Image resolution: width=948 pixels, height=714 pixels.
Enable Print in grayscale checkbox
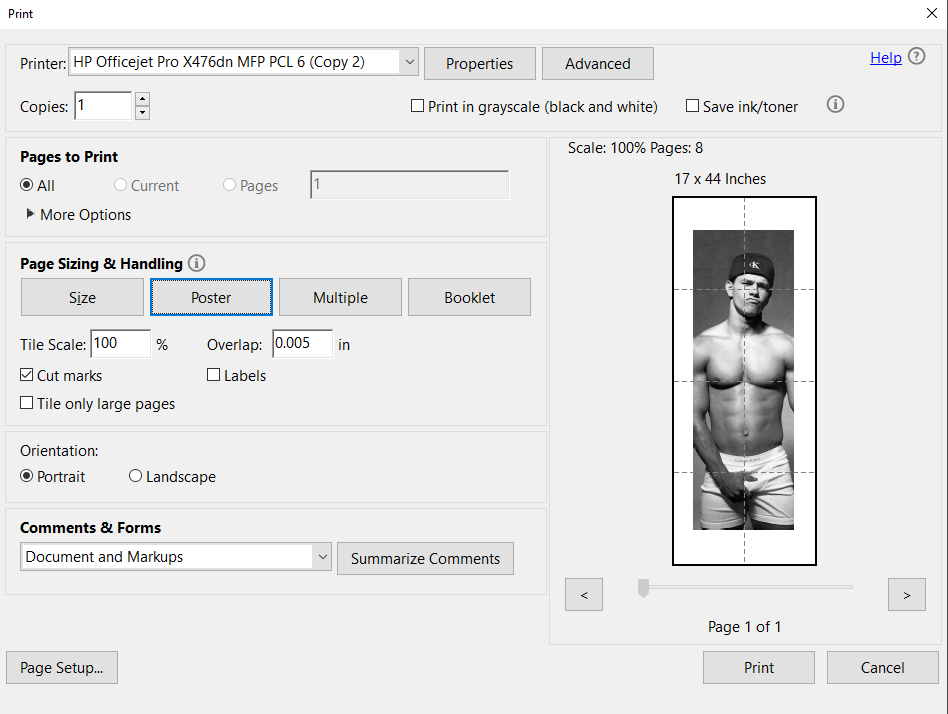(x=418, y=106)
